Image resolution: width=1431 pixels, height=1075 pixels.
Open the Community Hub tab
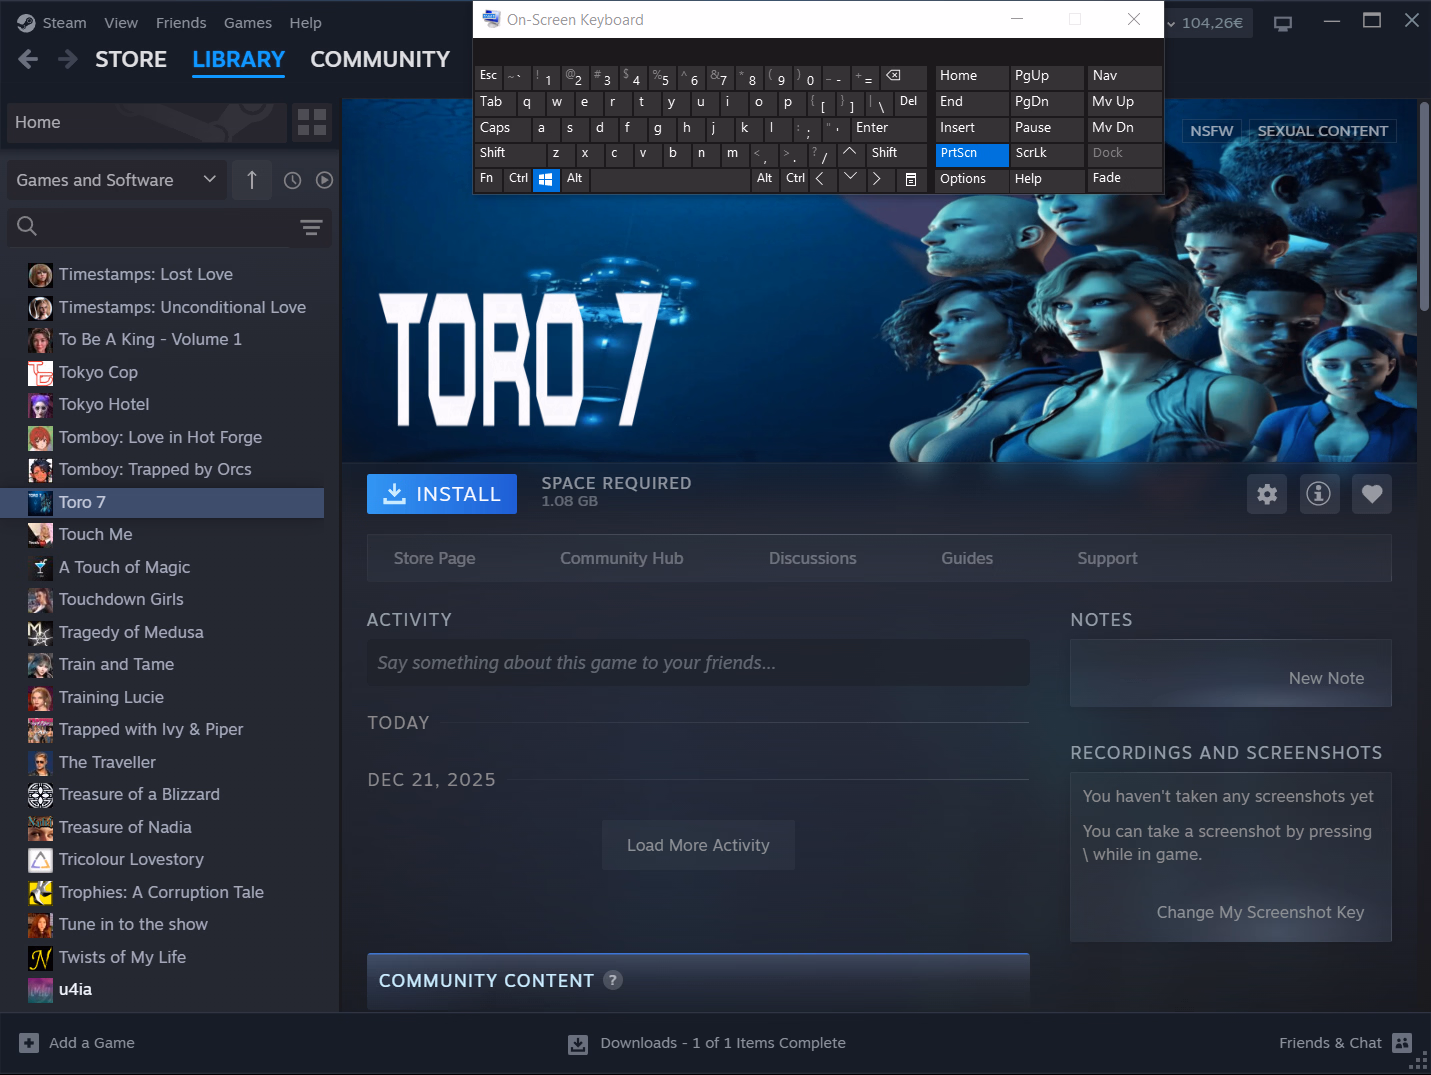coord(622,558)
